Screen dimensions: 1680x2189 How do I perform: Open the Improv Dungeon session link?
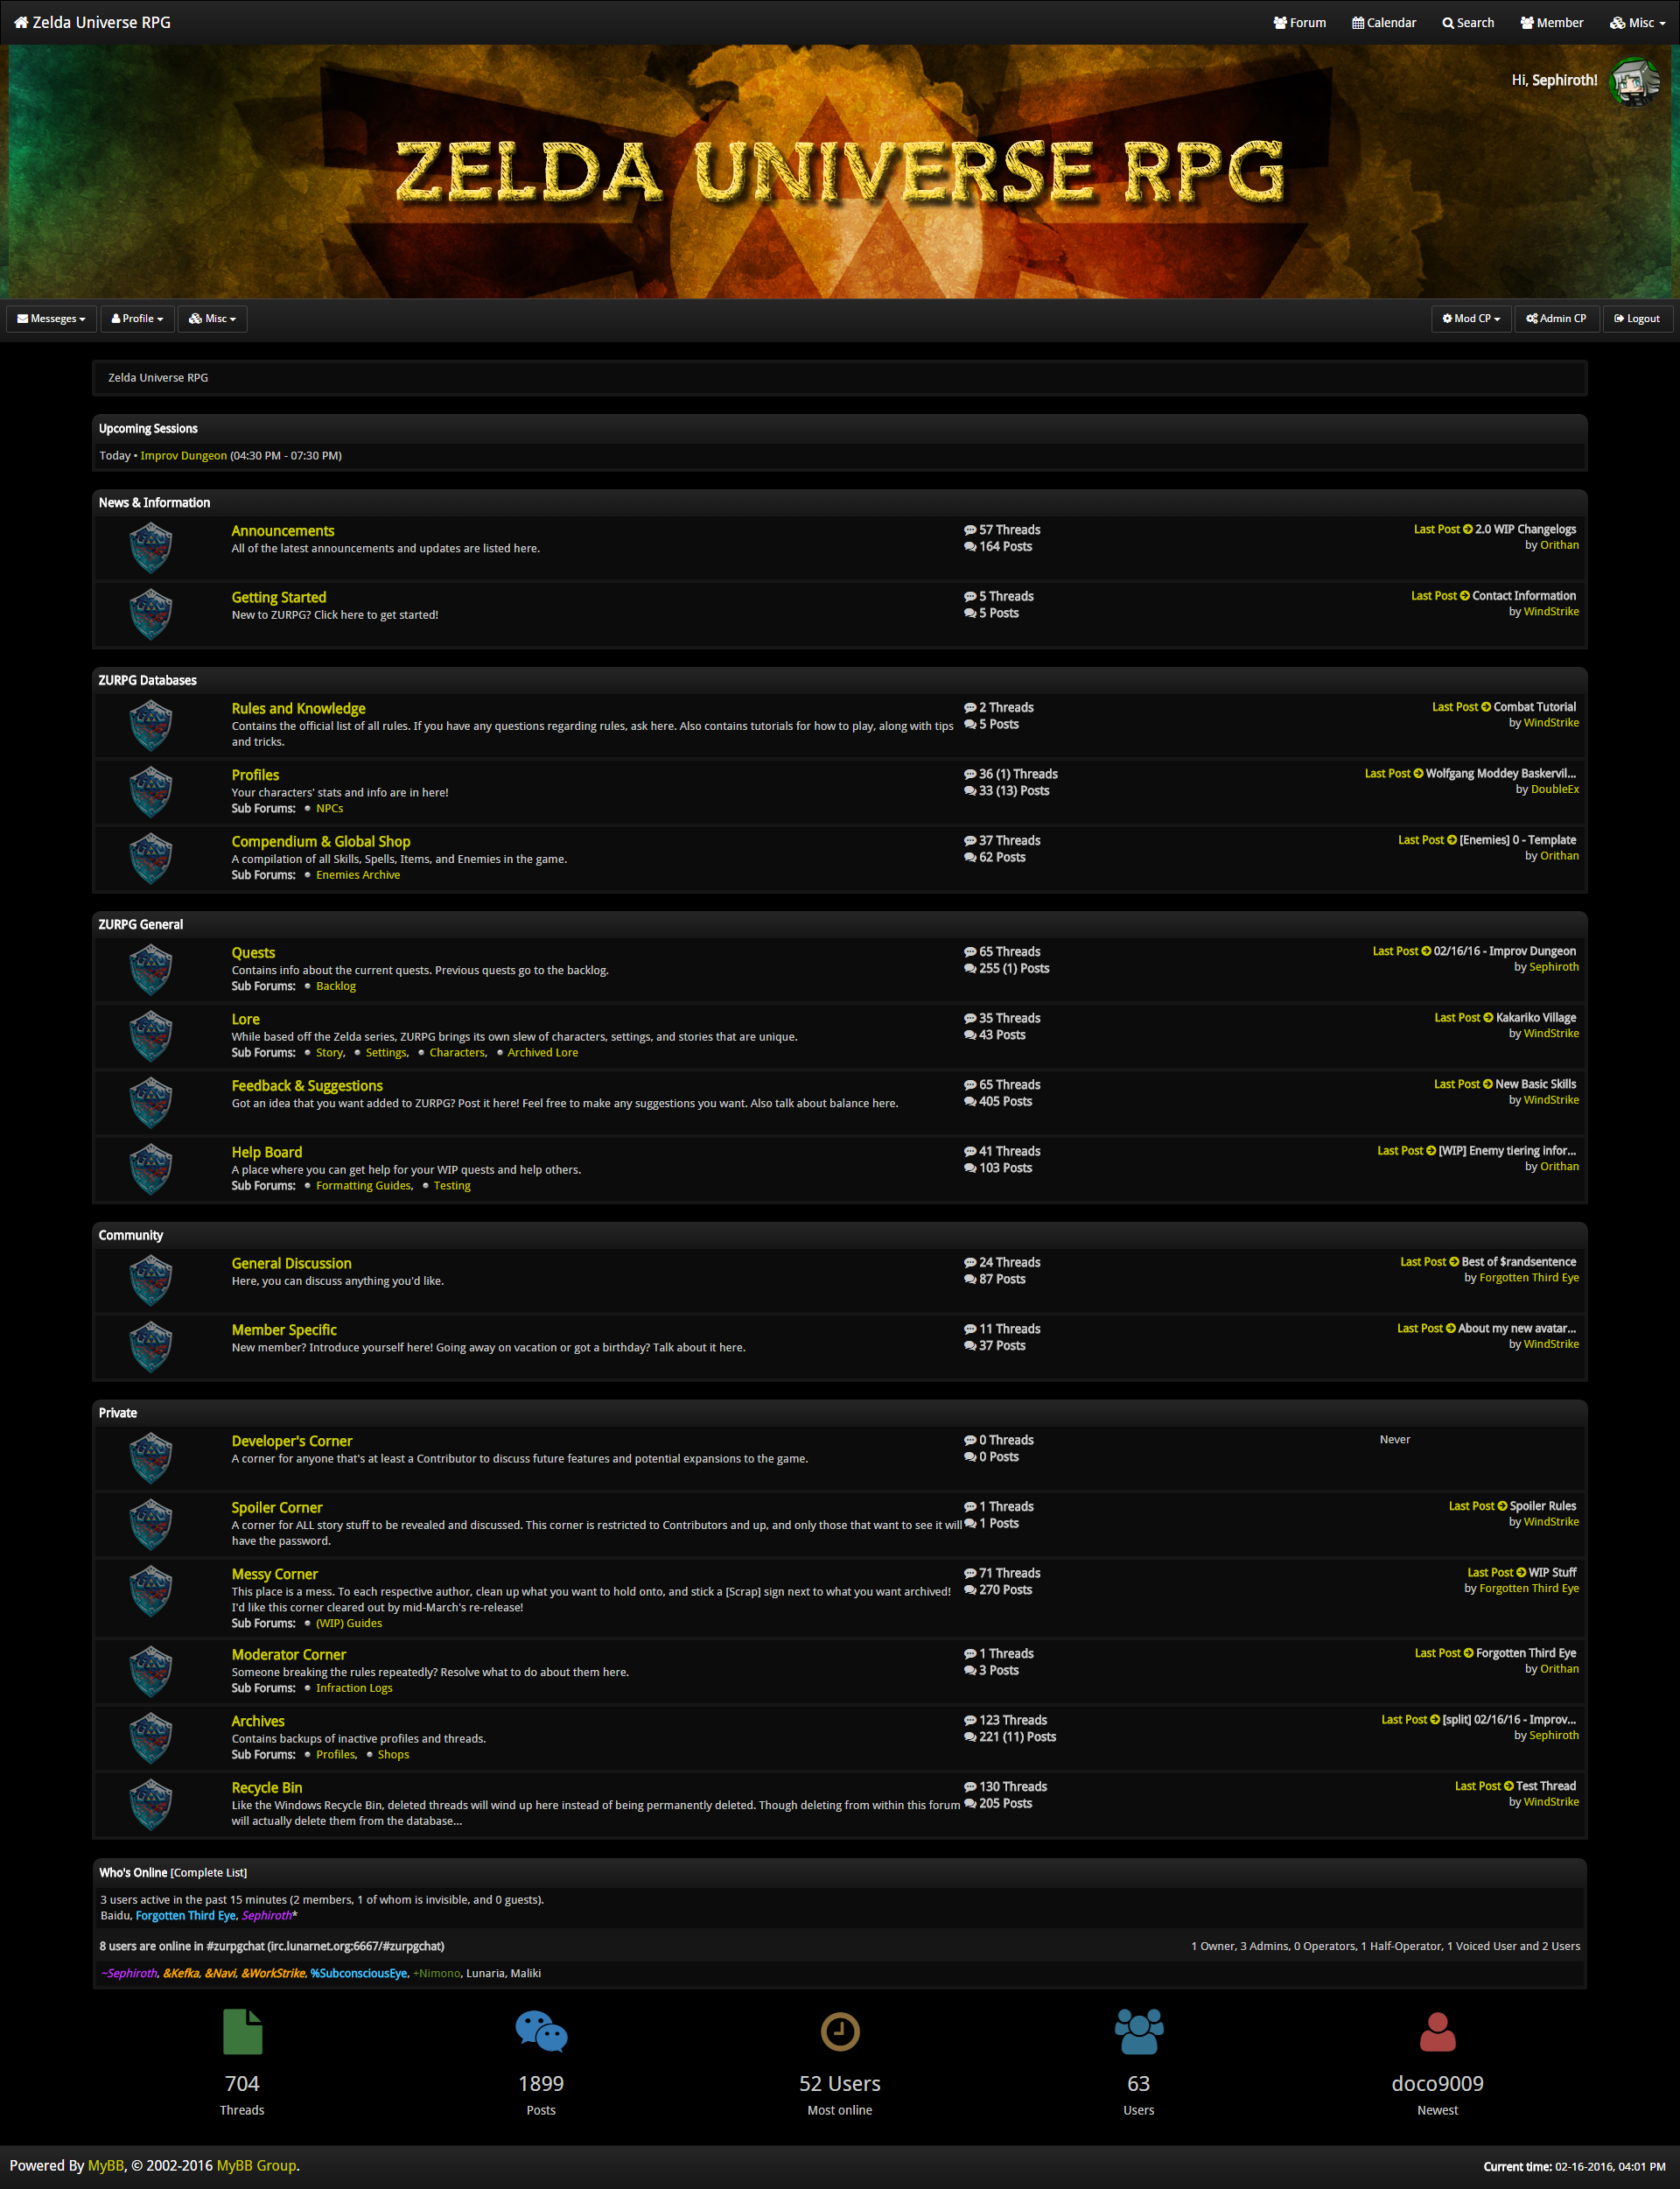click(184, 456)
